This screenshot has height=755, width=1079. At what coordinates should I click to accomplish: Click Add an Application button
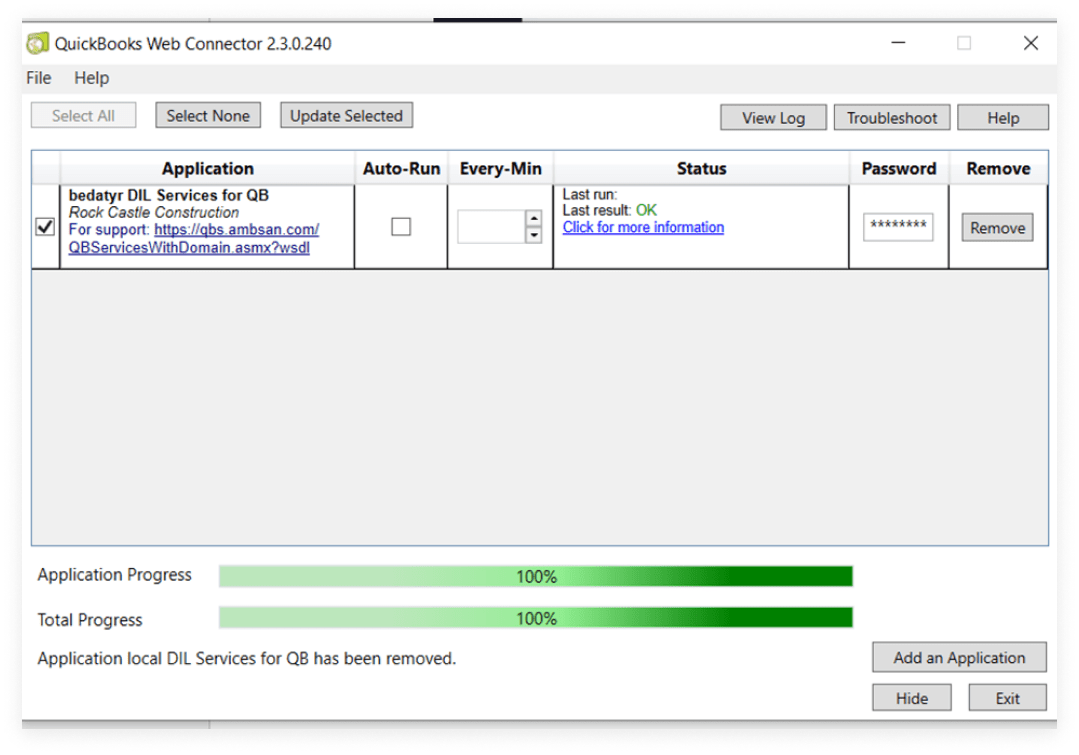click(959, 657)
